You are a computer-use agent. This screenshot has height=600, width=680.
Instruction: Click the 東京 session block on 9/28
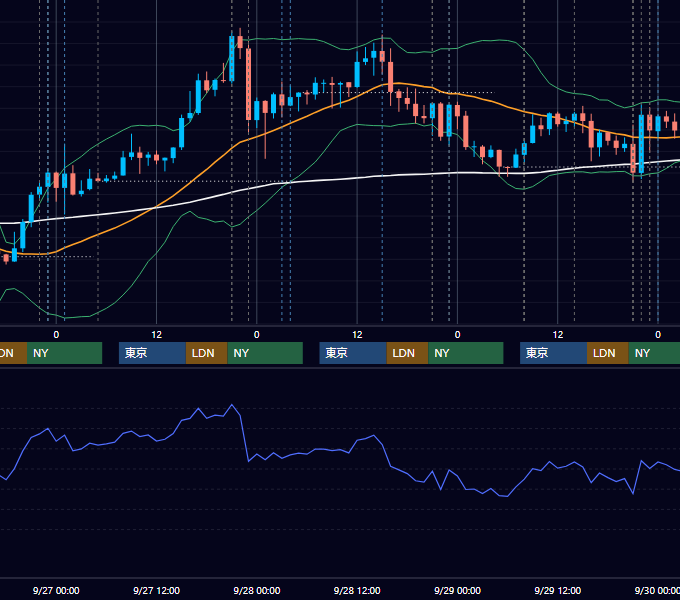click(x=353, y=353)
